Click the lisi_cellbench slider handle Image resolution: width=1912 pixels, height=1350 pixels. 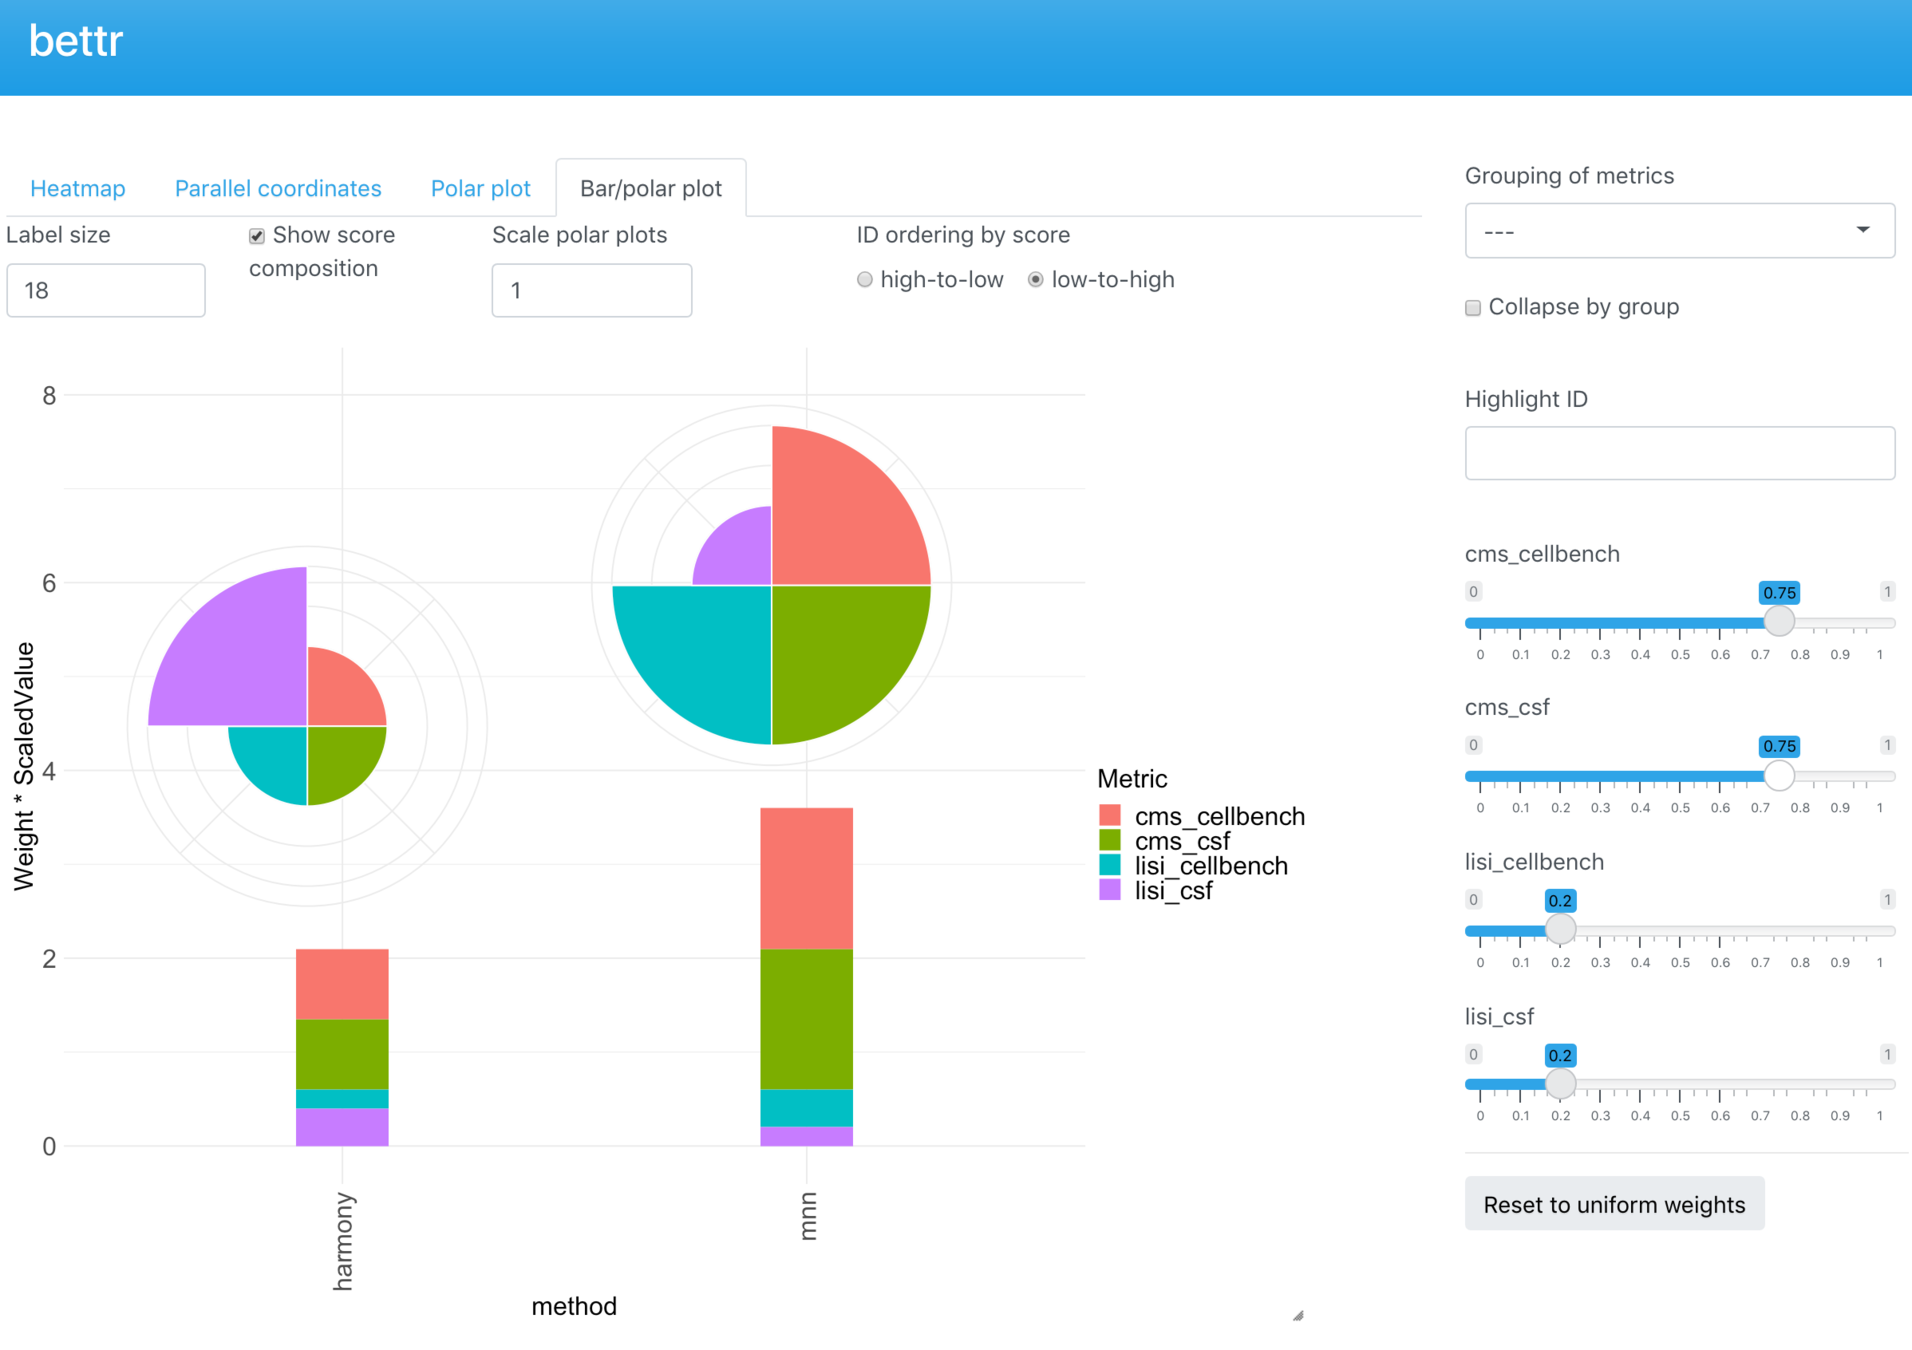tap(1560, 929)
